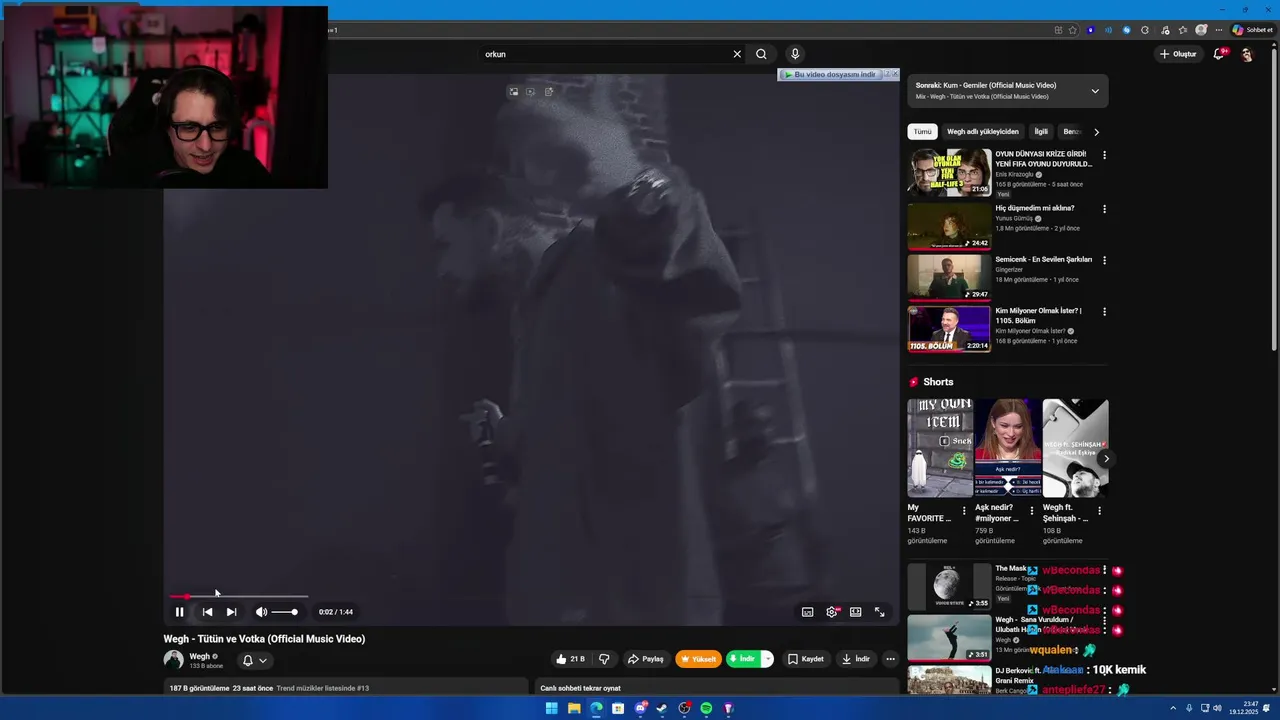
Task: Open Wegh channel avatar
Action: pos(173,660)
